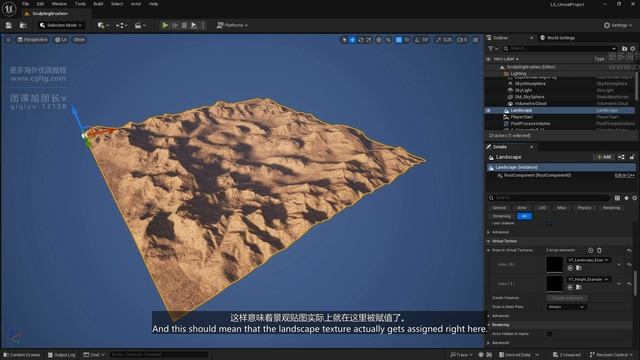Toggle visibility eye of Landscape actor
This screenshot has height=360, width=640.
488,110
